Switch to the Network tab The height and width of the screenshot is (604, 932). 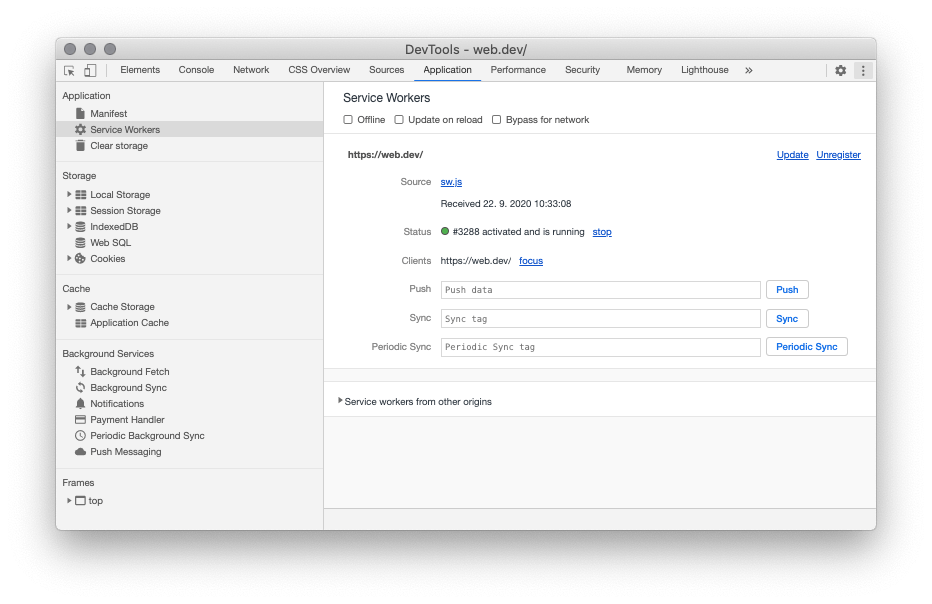(251, 70)
